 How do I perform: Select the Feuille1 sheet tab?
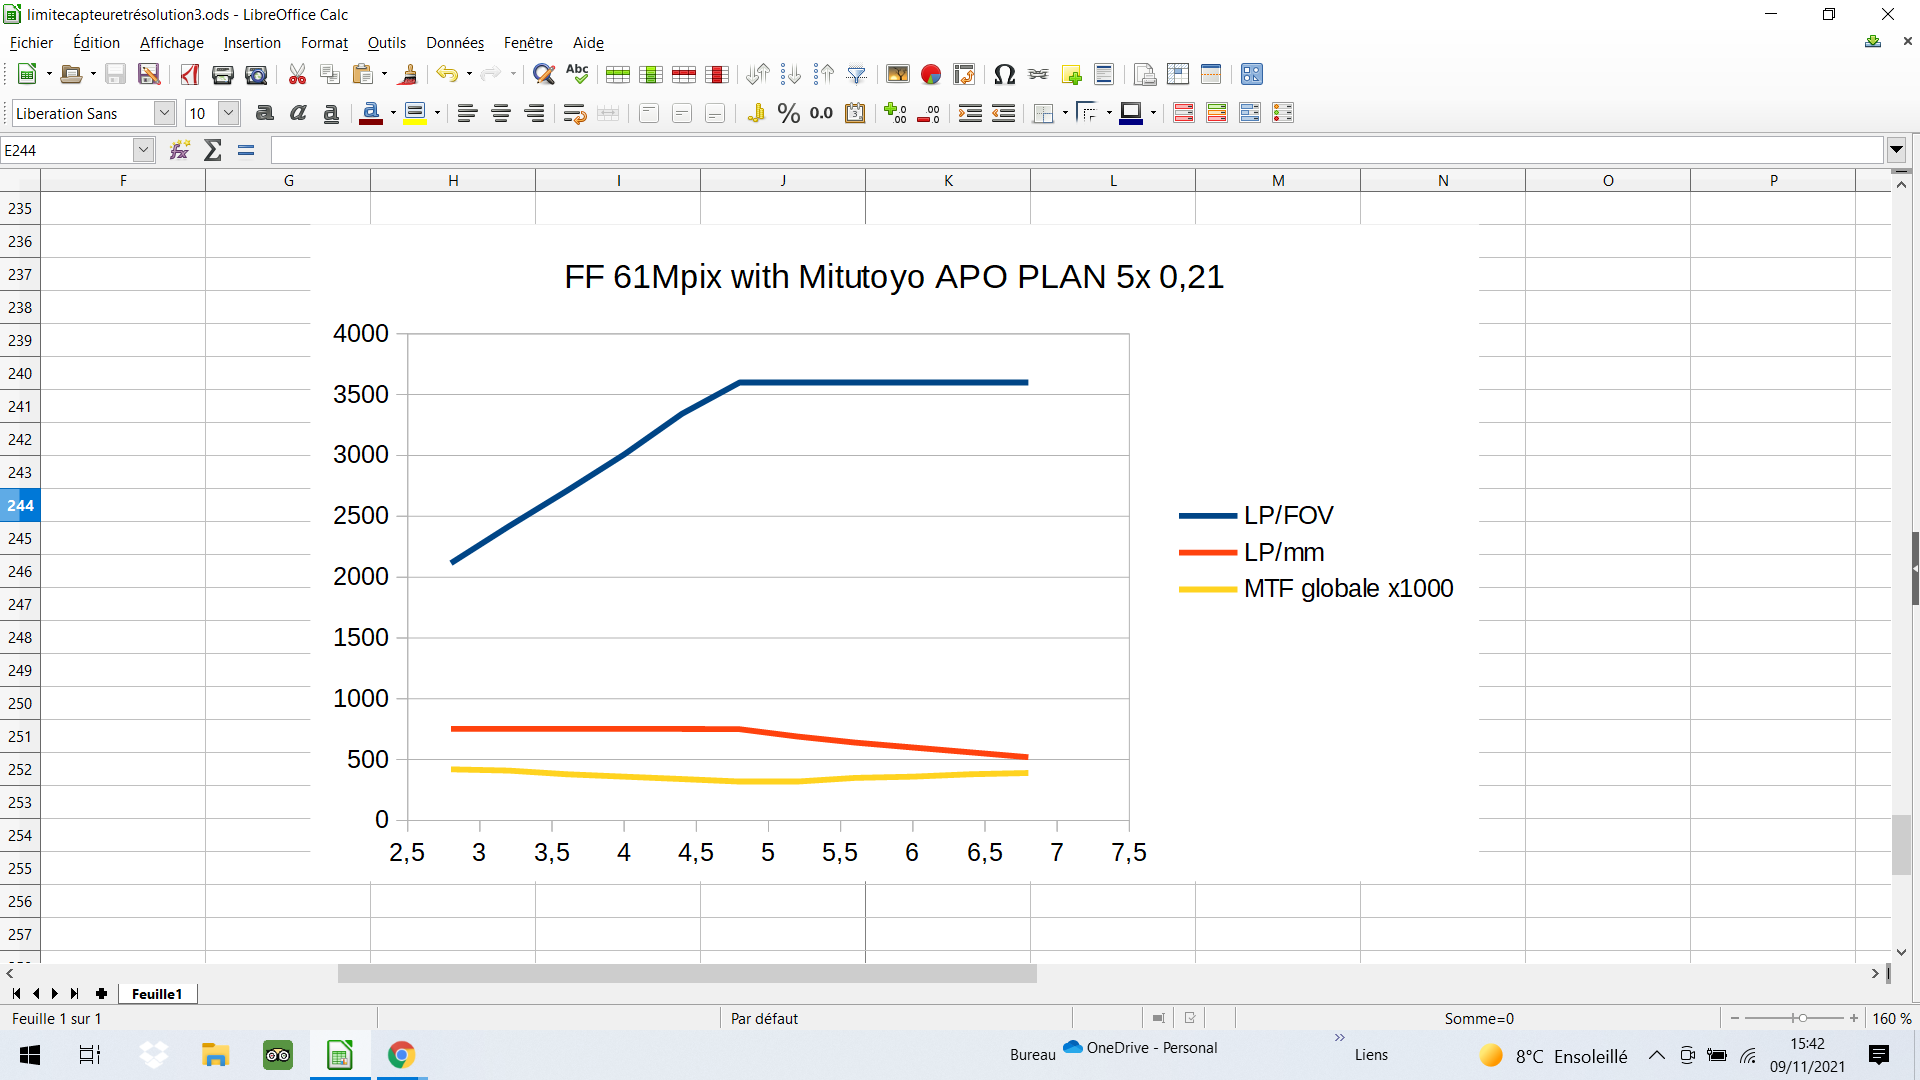[157, 993]
